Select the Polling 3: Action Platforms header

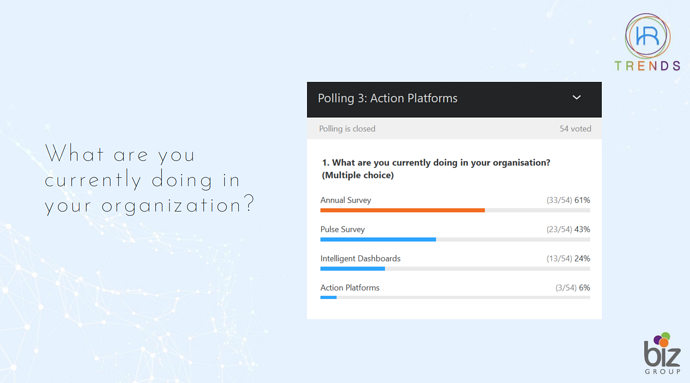point(454,99)
